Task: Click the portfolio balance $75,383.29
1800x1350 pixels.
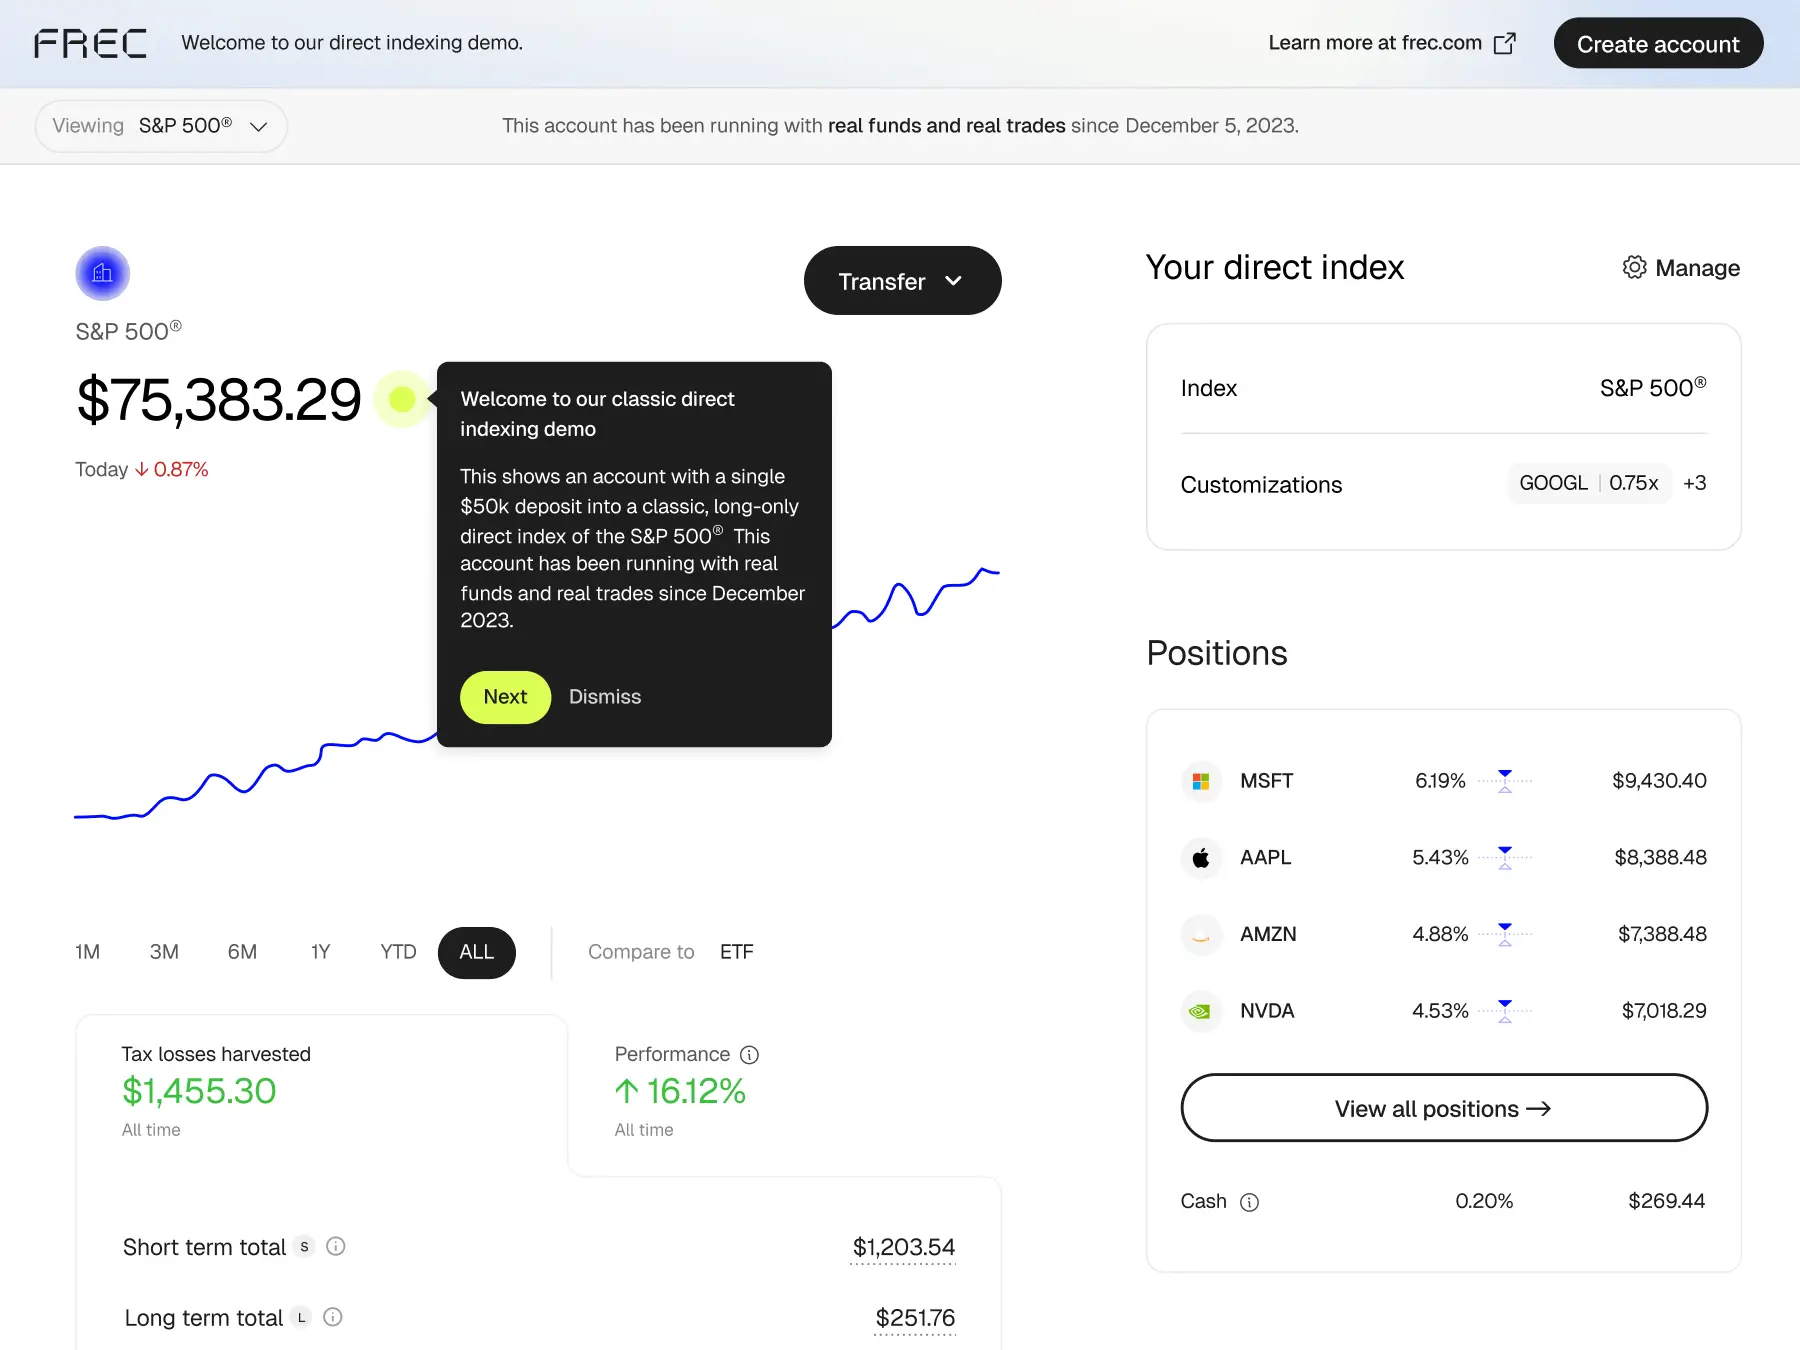Action: tap(219, 400)
